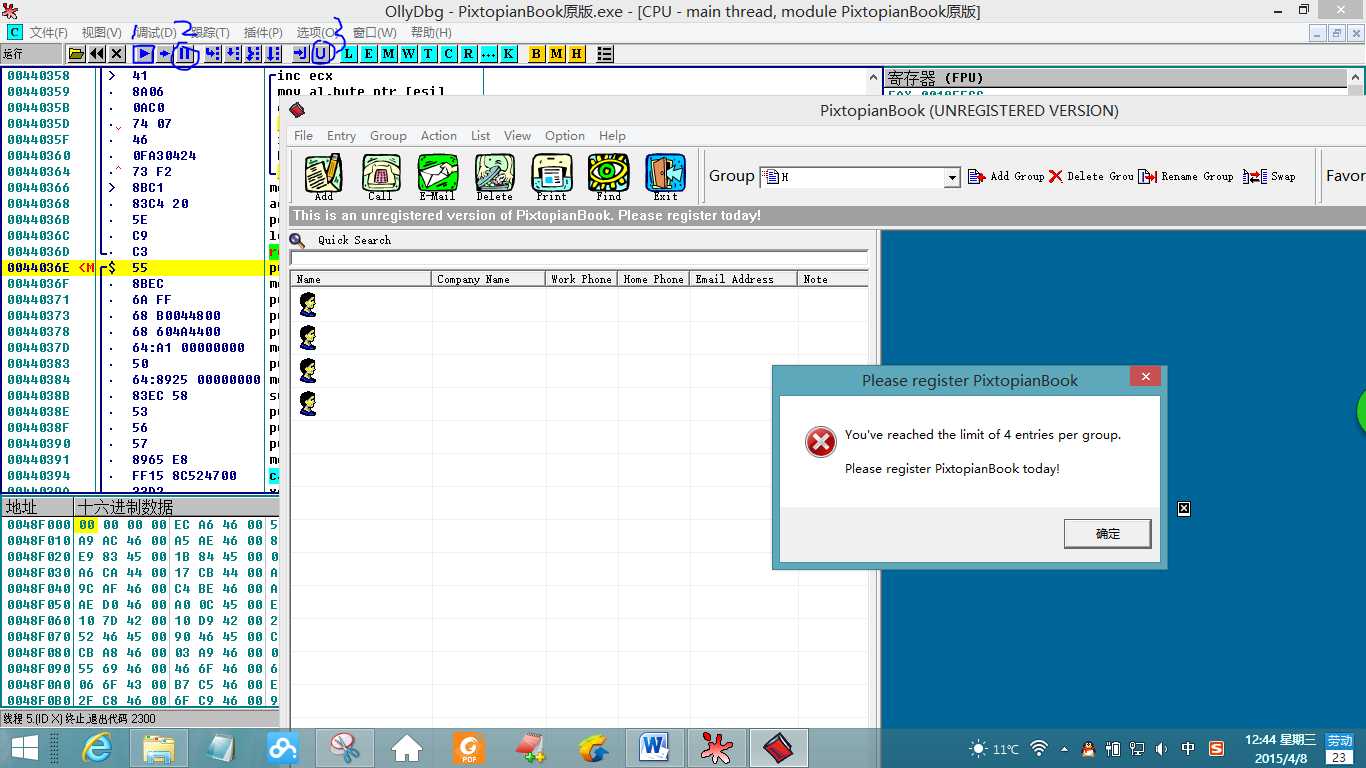
Task: Click the Trace into toolbar icon
Action: pos(253,54)
